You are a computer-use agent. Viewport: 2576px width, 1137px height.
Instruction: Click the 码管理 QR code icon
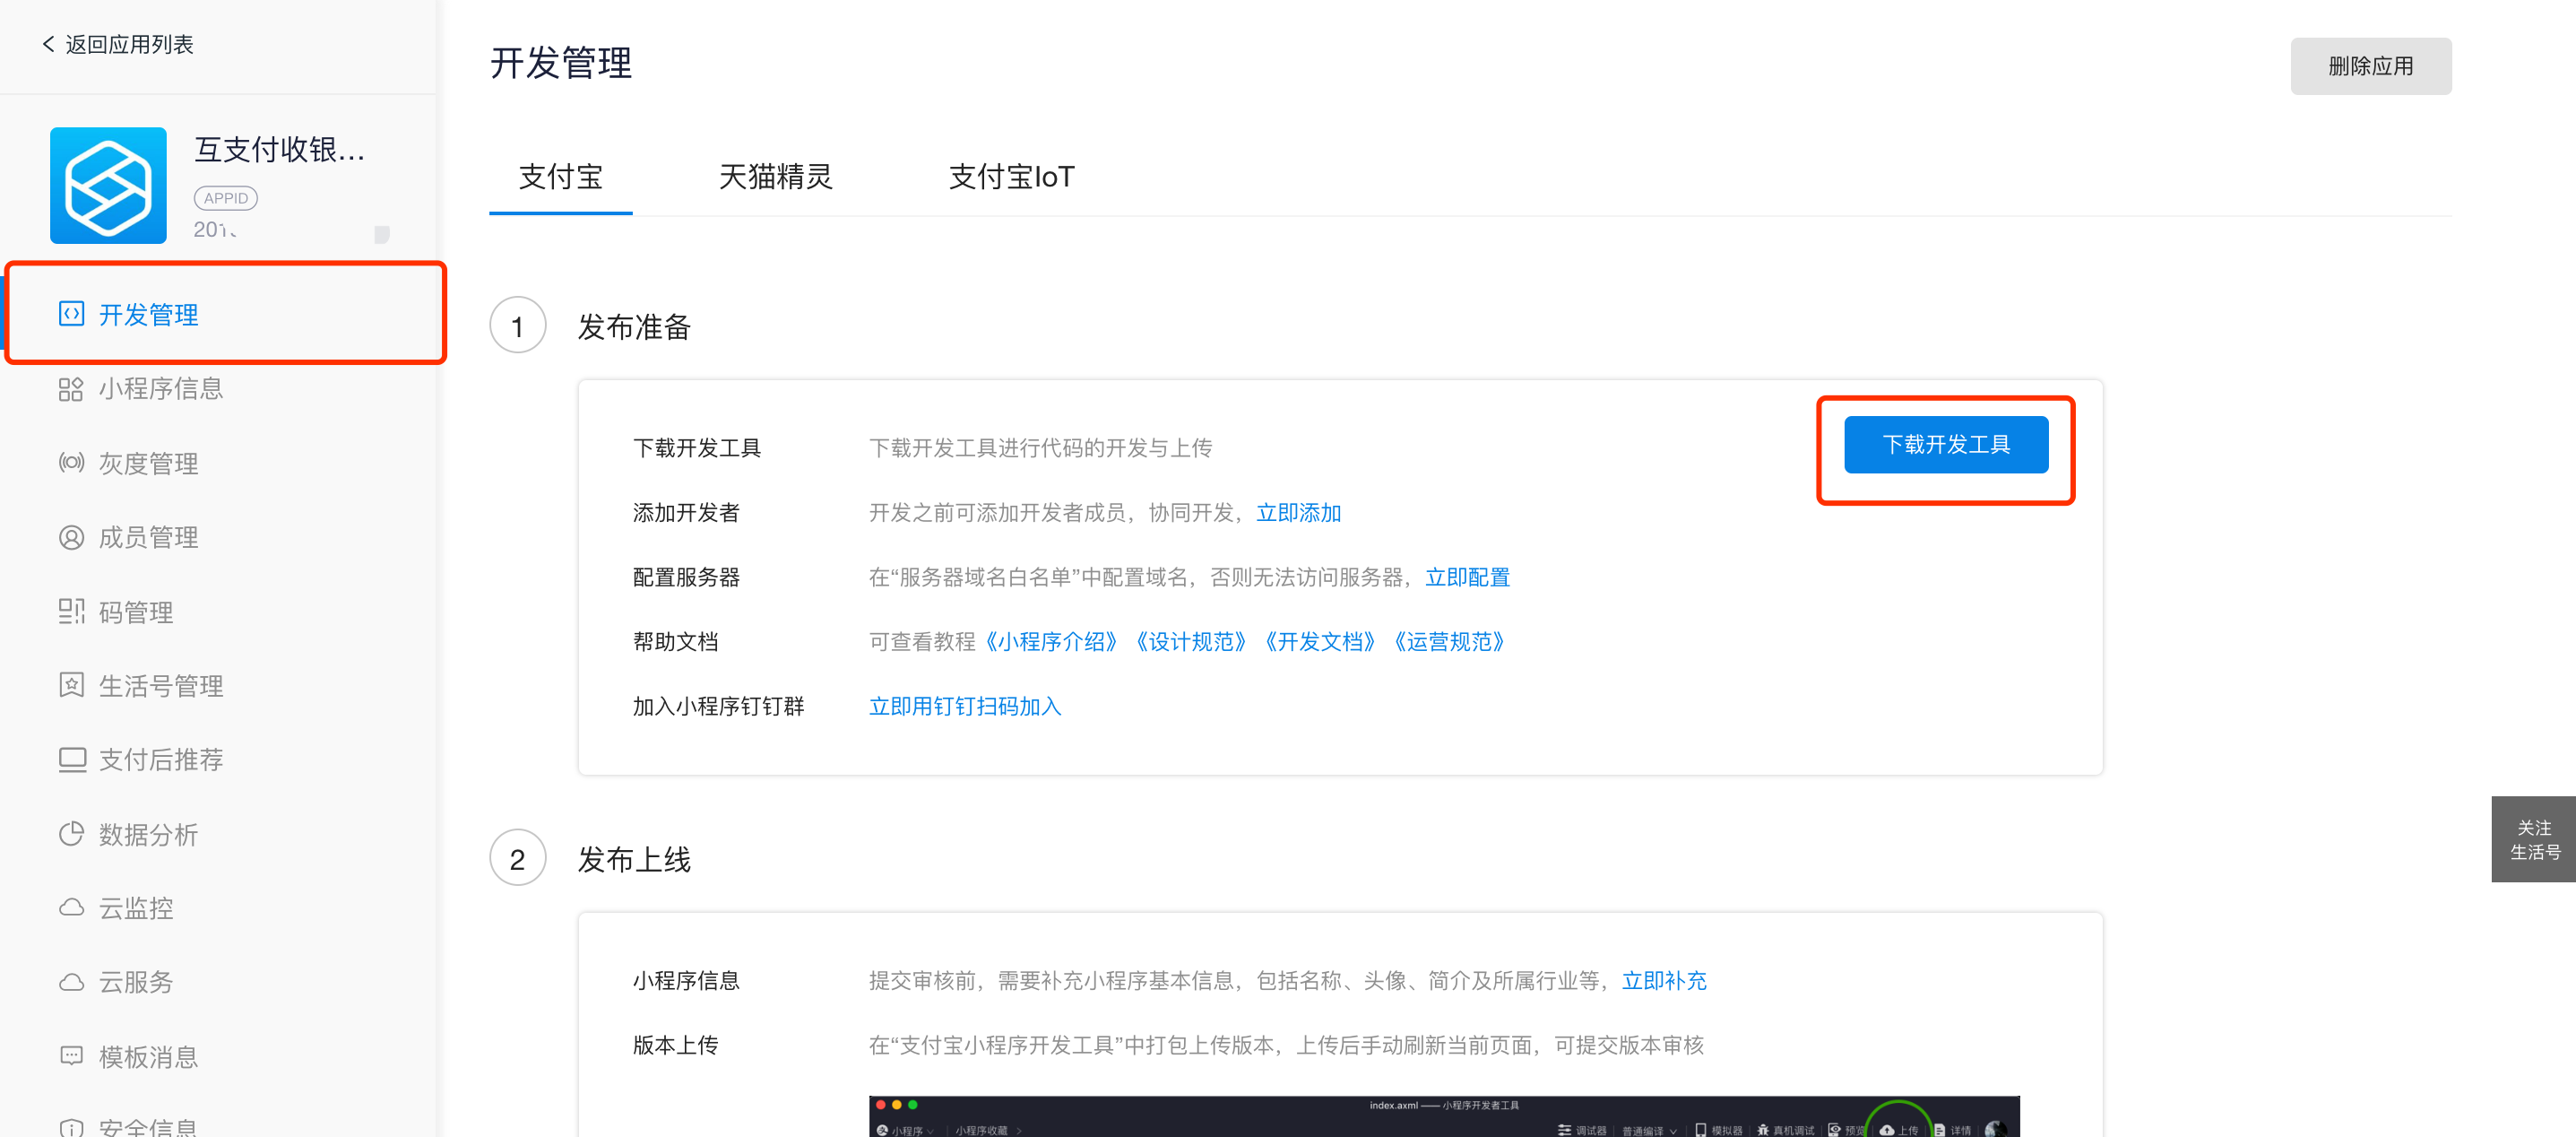(x=71, y=612)
